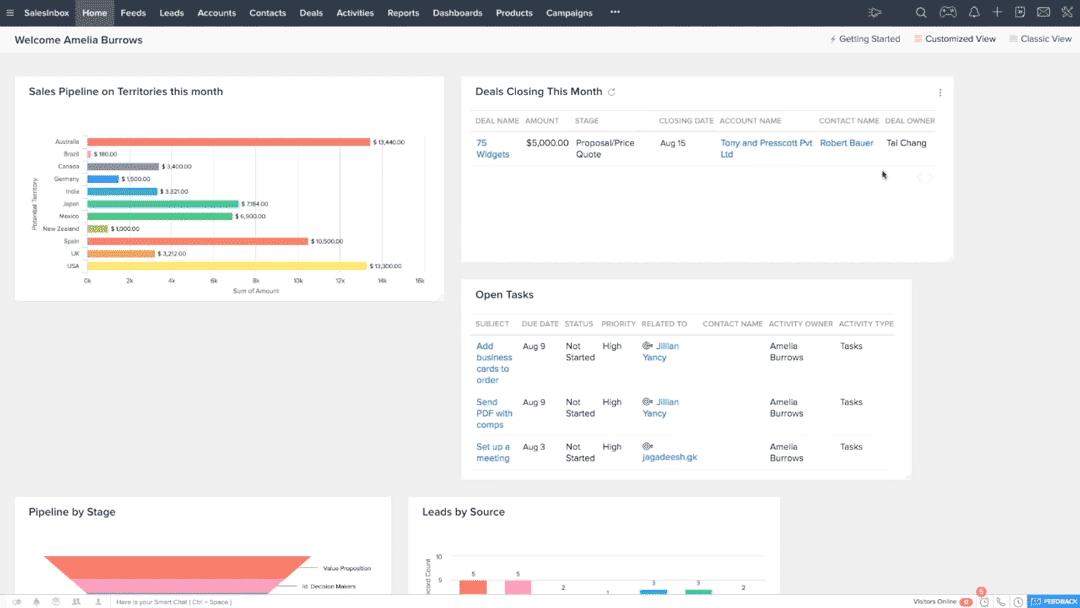Screen dimensions: 1080x608
Task: Open Robert Bauer contact
Action: pyautogui.click(x=847, y=143)
